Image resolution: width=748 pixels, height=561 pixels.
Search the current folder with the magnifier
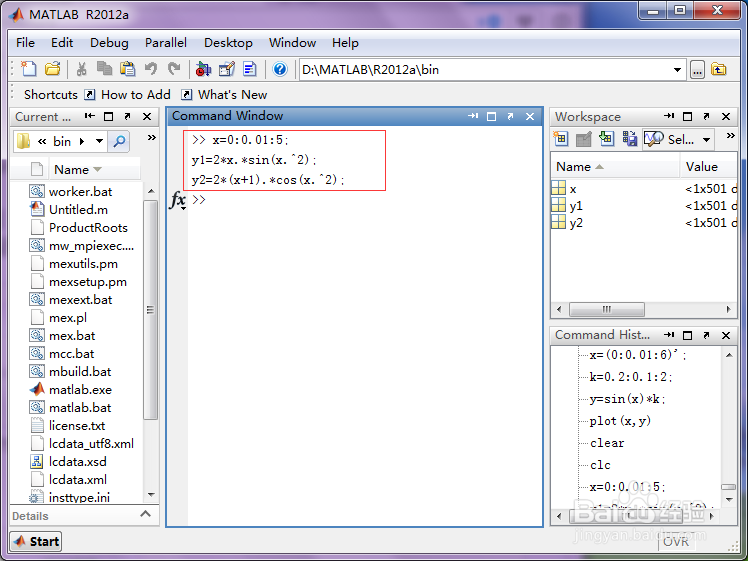[119, 141]
